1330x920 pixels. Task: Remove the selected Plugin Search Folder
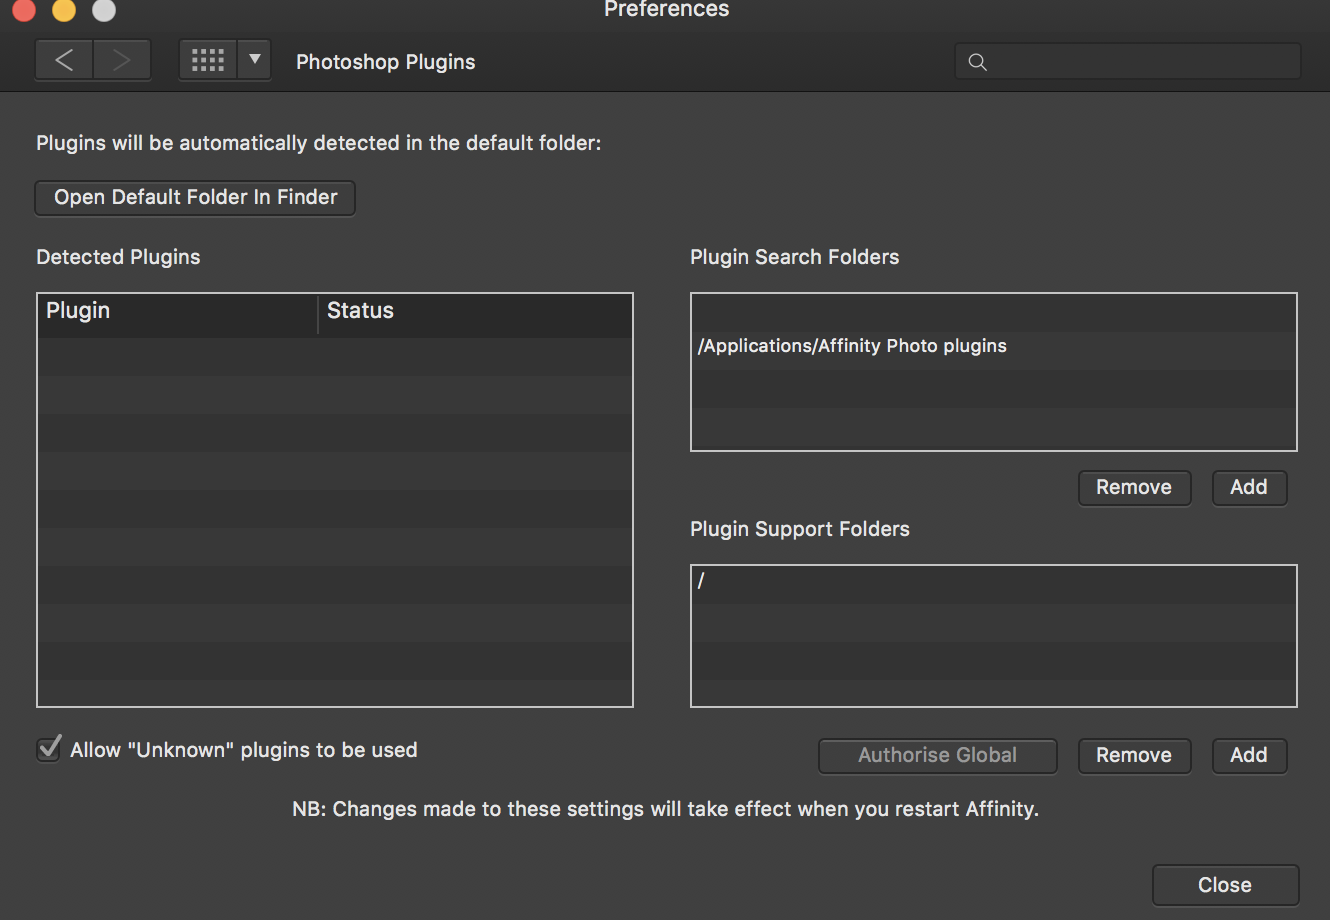pyautogui.click(x=1134, y=487)
